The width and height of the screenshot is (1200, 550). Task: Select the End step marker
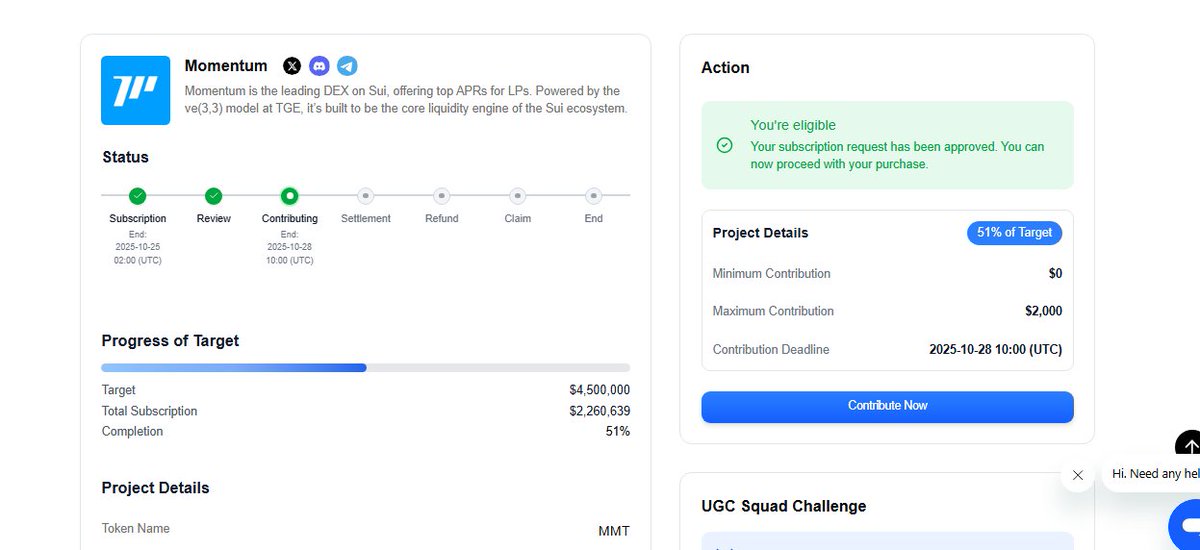593,196
